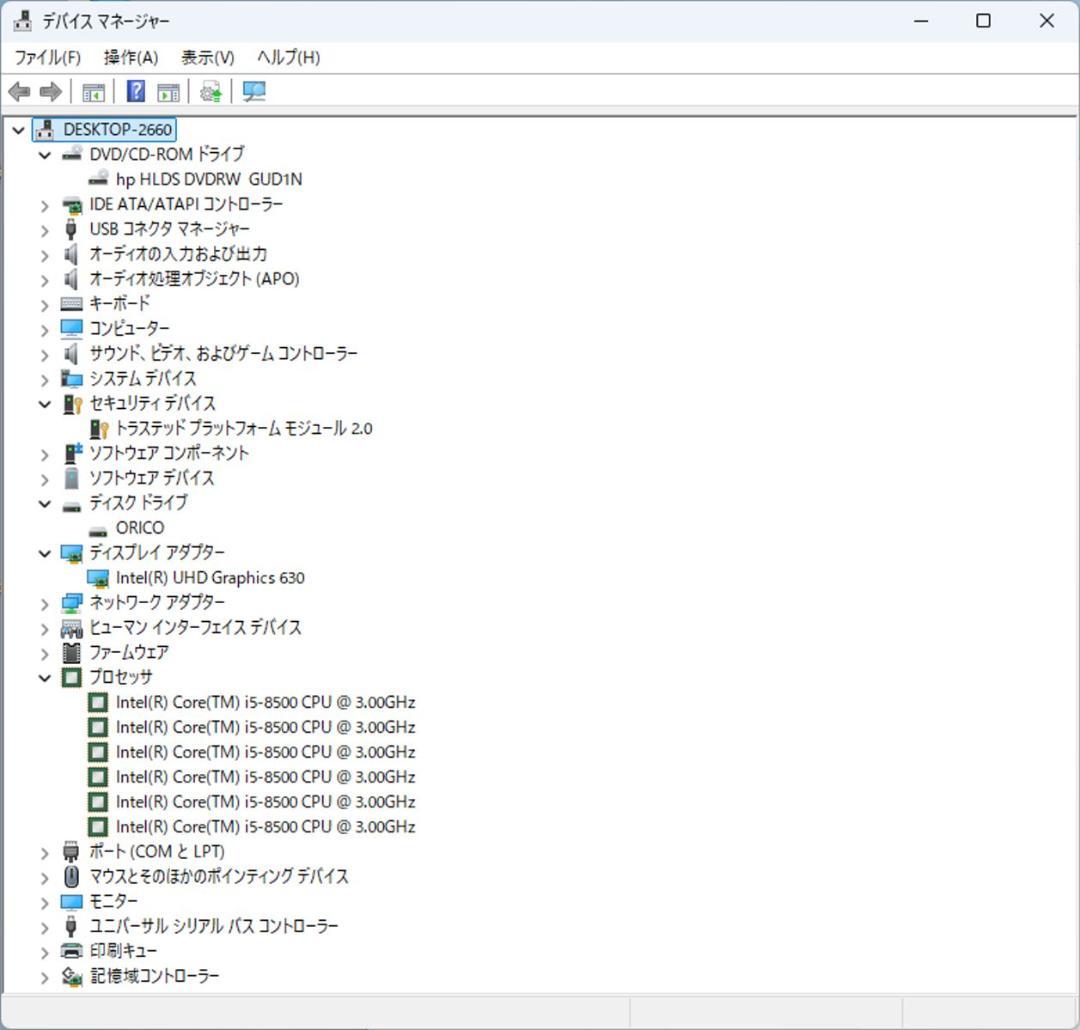Click the Update driver toolbar icon
This screenshot has height=1030, width=1080.
coord(209,91)
